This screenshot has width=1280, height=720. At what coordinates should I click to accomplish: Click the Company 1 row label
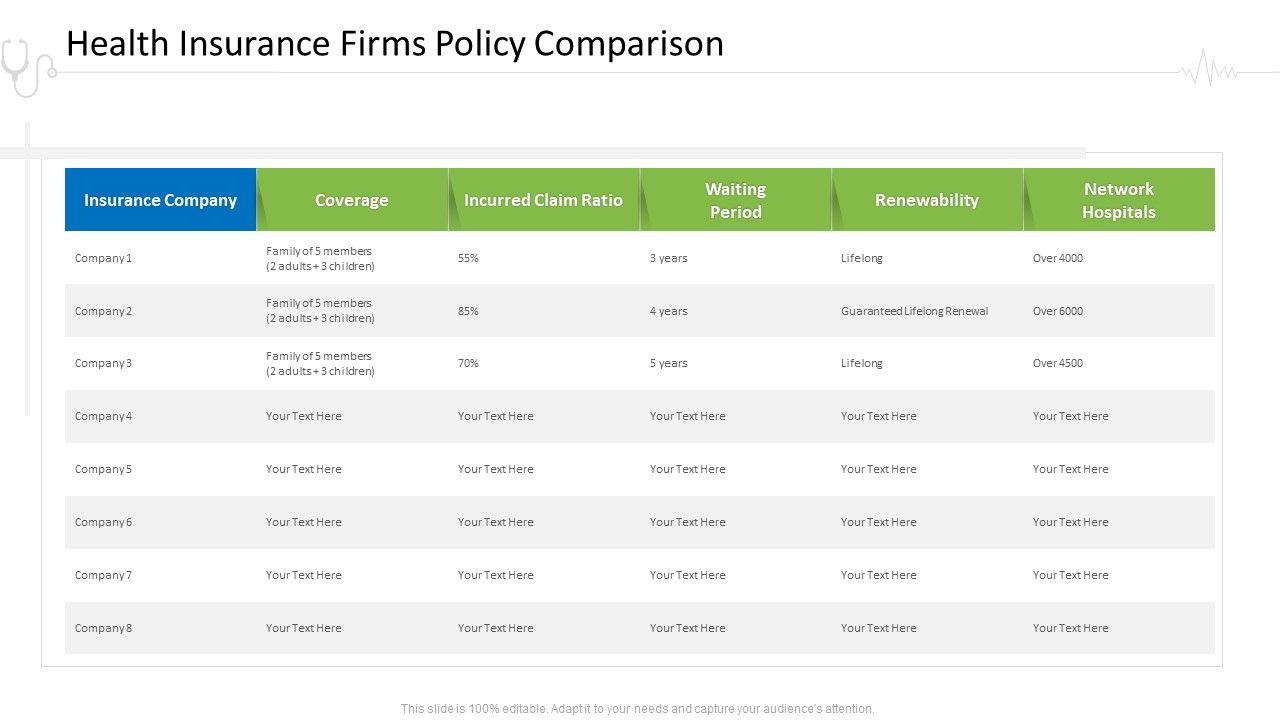point(103,258)
